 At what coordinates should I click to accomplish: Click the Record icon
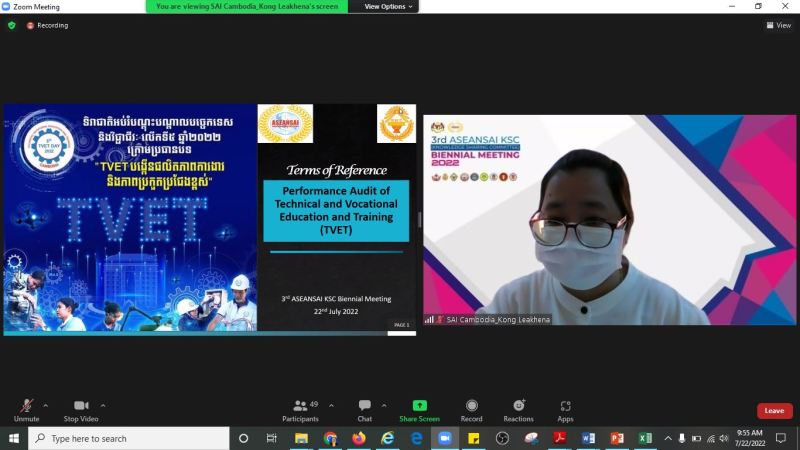[x=471, y=408]
